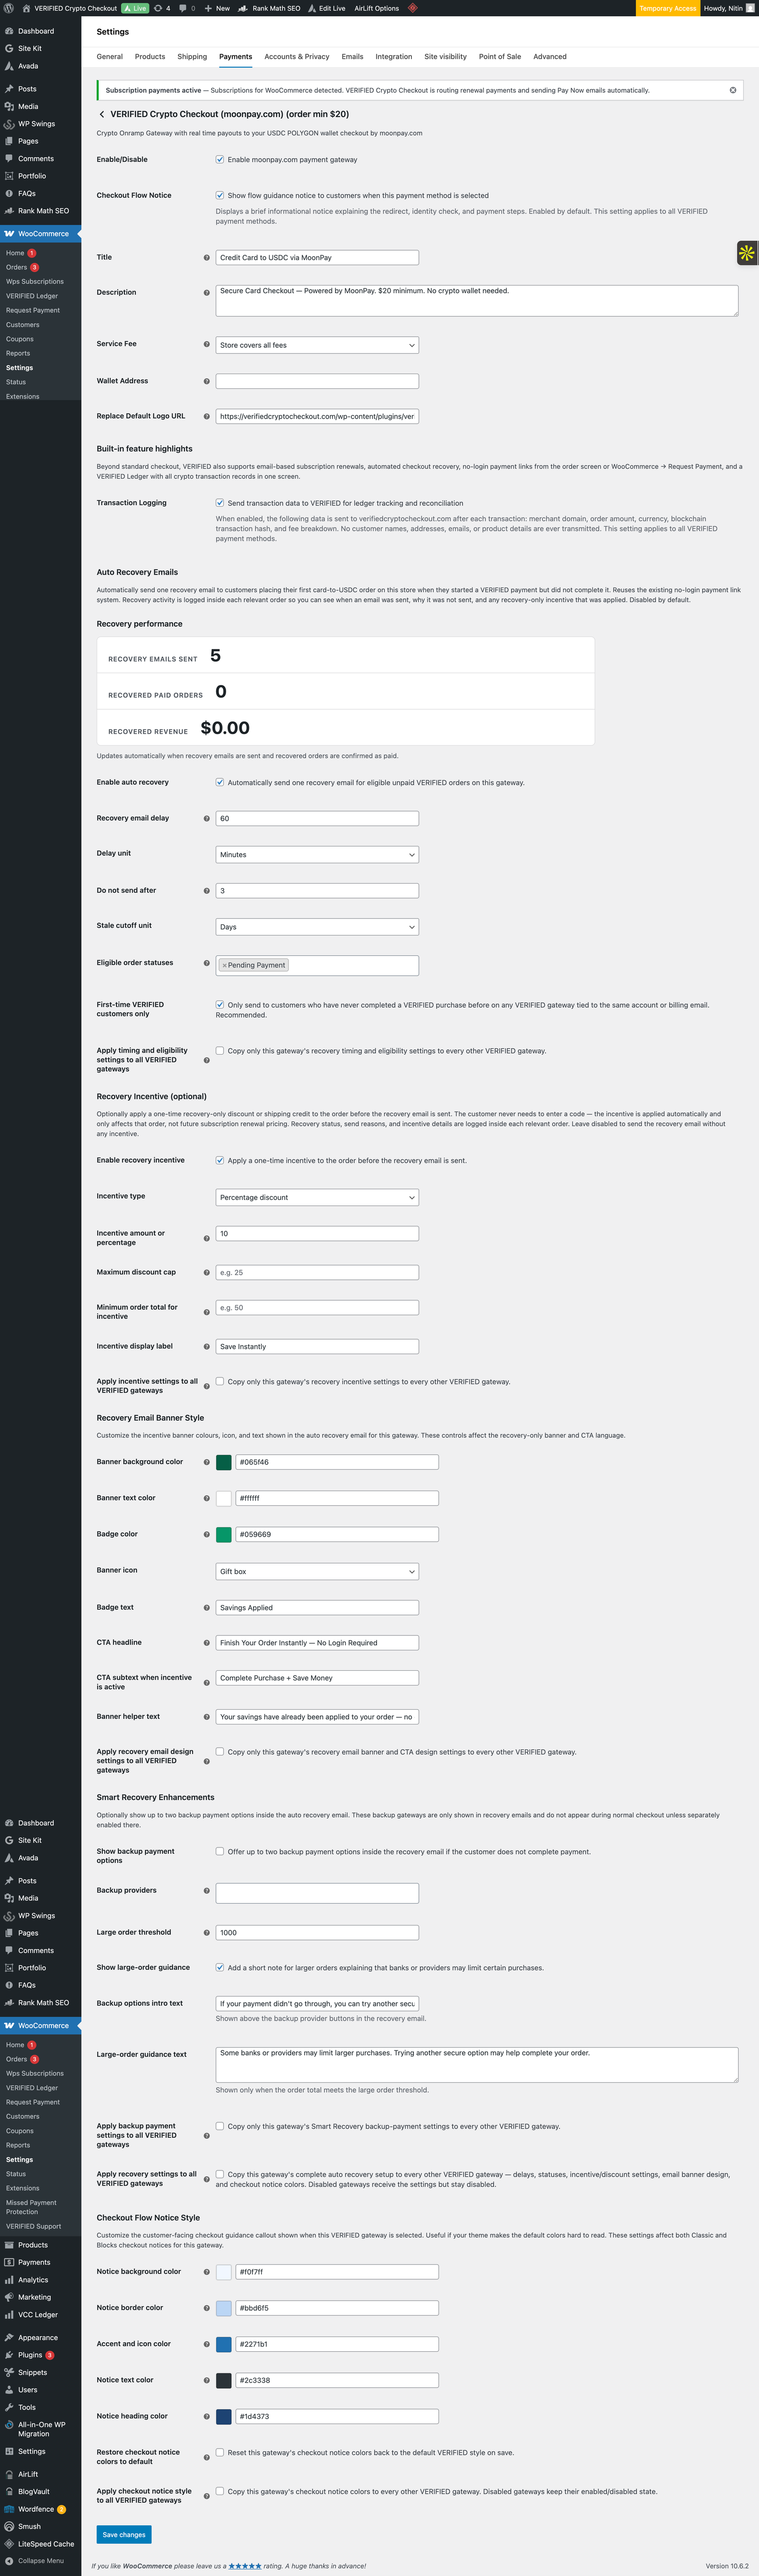This screenshot has width=759, height=2576.
Task: Click the green plugin icon floating on right edge
Action: click(746, 253)
